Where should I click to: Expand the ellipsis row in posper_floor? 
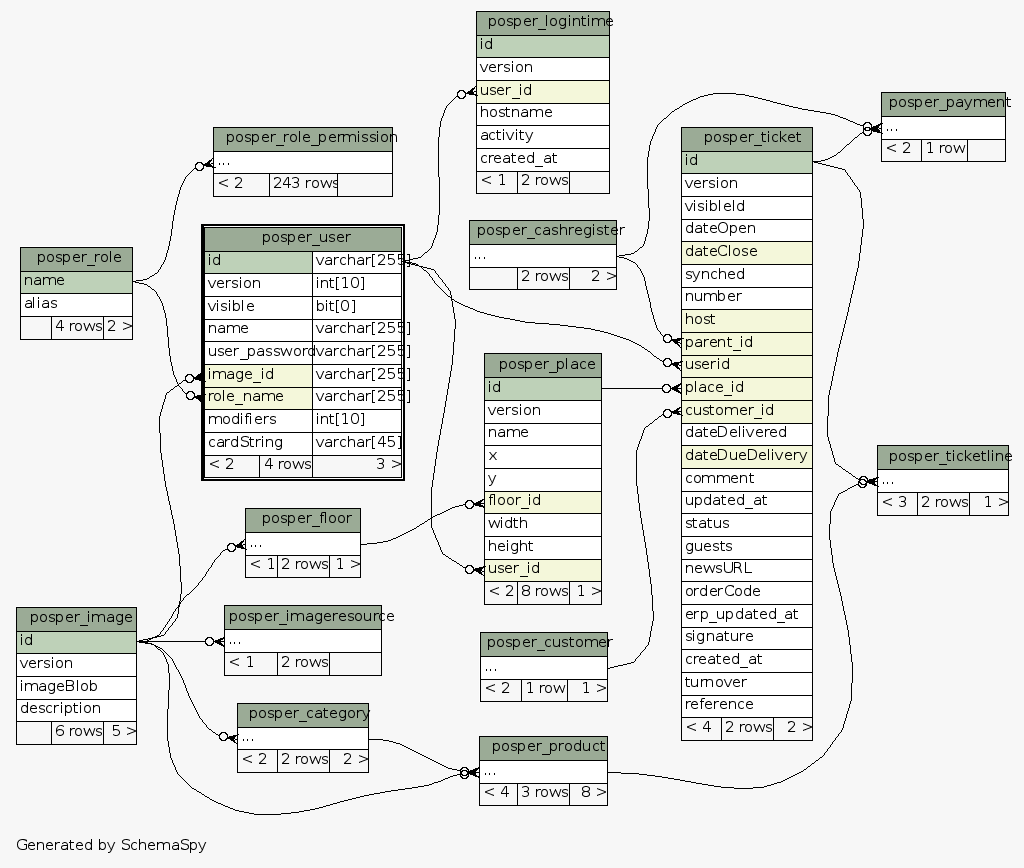pos(302,544)
